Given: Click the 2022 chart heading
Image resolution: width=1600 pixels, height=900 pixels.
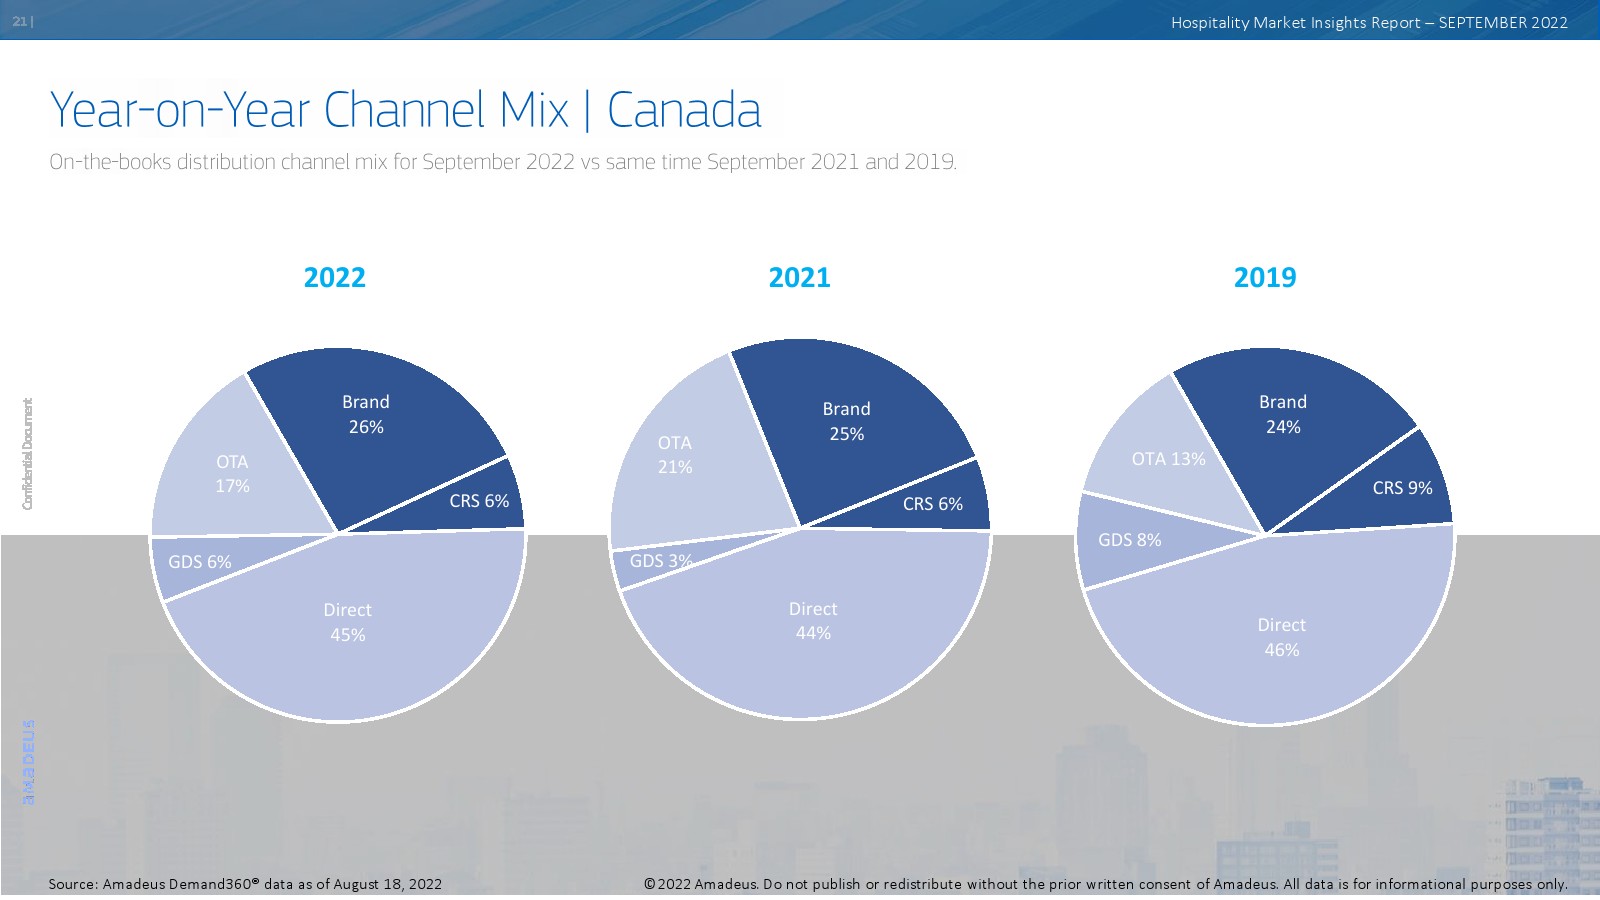Looking at the screenshot, I should (x=334, y=278).
